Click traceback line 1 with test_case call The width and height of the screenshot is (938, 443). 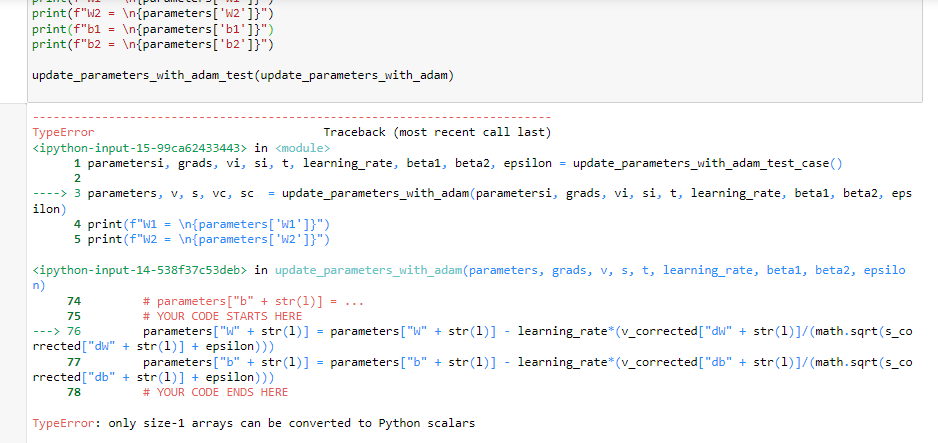click(458, 163)
